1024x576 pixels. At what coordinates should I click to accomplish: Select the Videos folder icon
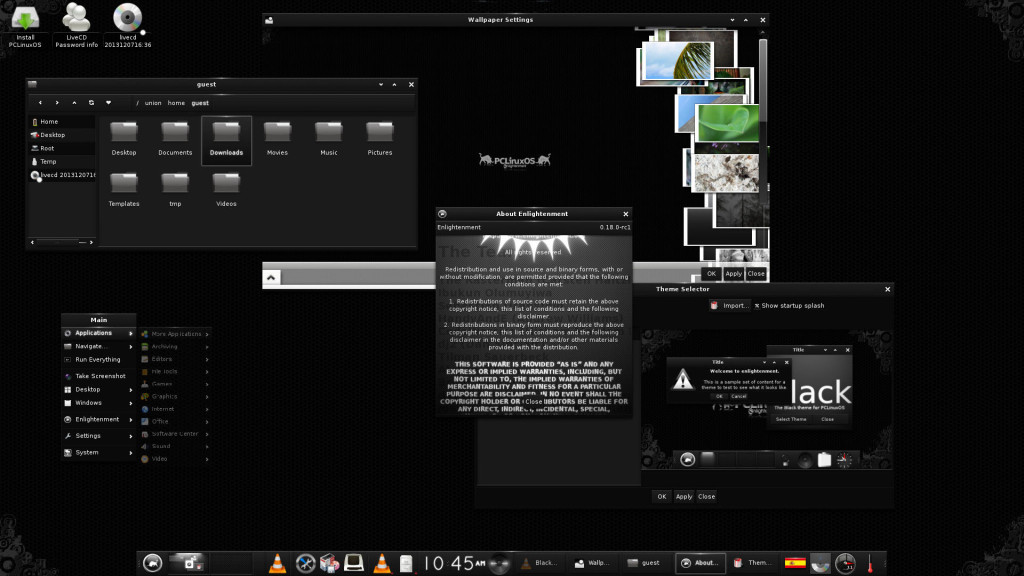[226, 189]
